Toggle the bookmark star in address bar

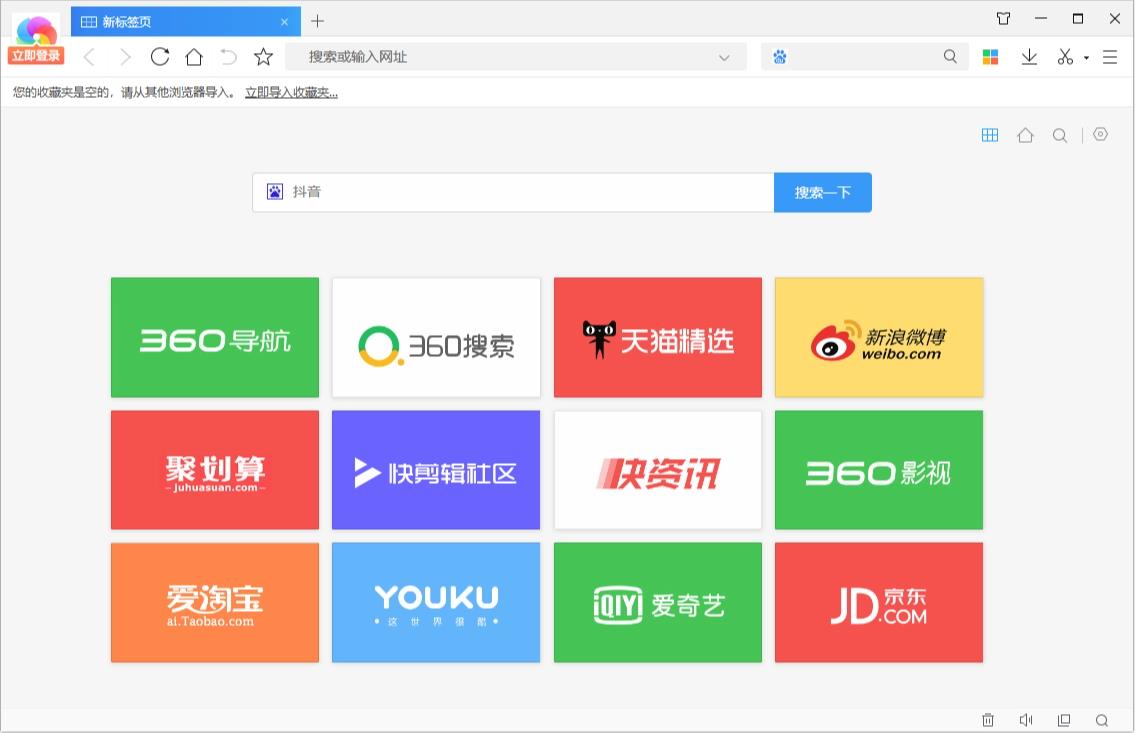262,57
